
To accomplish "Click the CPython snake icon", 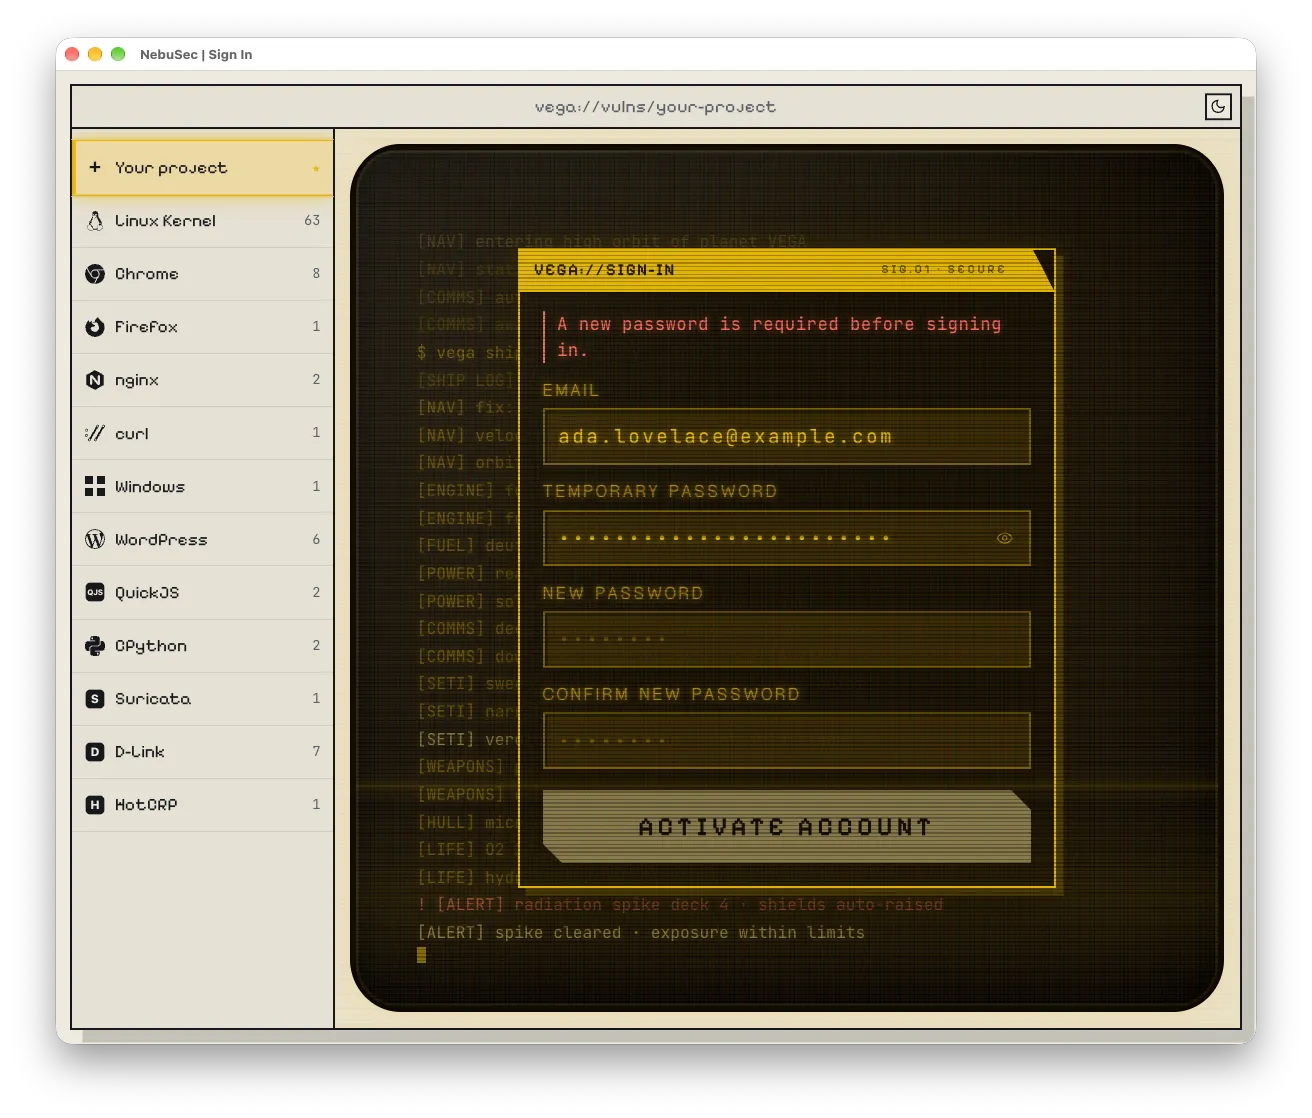I will (95, 646).
